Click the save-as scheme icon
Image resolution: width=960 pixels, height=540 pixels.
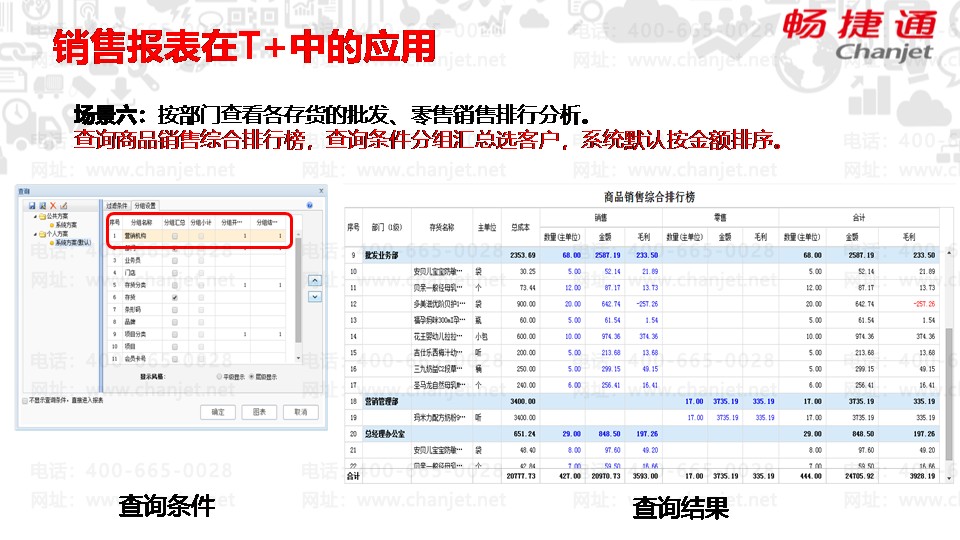[42, 206]
